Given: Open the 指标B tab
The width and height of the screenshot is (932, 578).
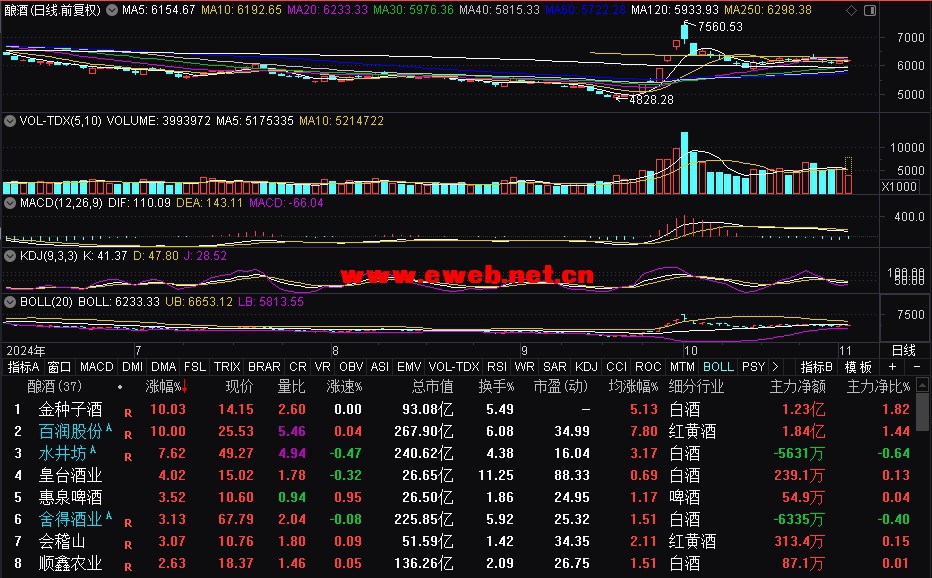Looking at the screenshot, I should [816, 367].
